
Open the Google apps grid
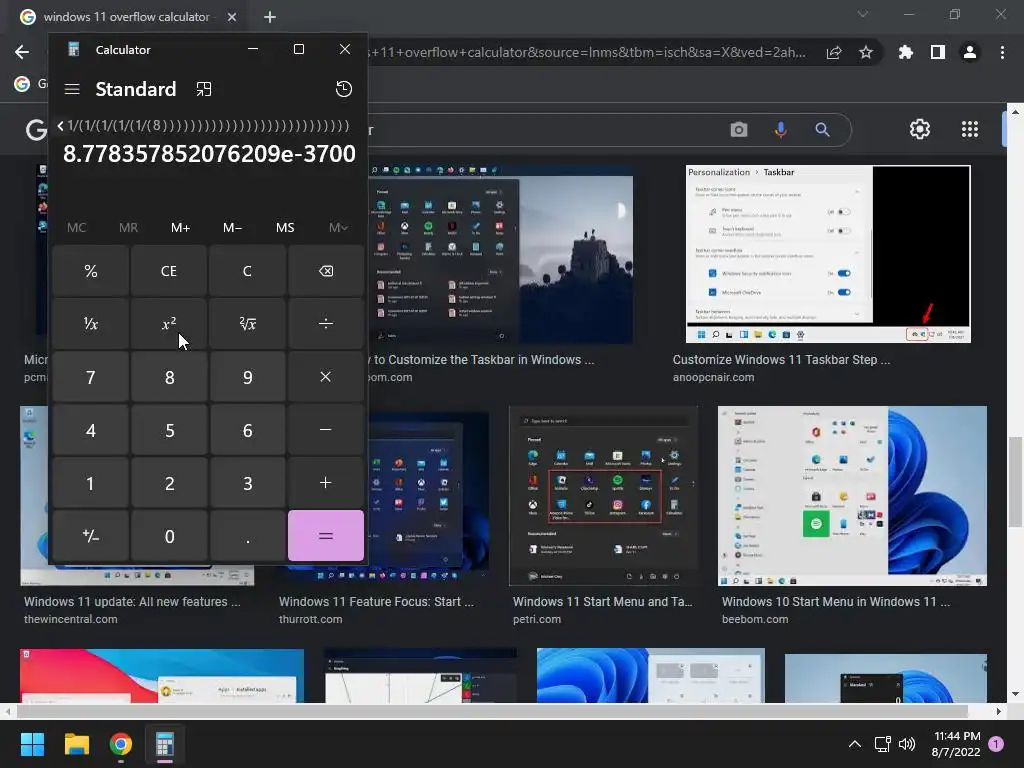coord(970,129)
